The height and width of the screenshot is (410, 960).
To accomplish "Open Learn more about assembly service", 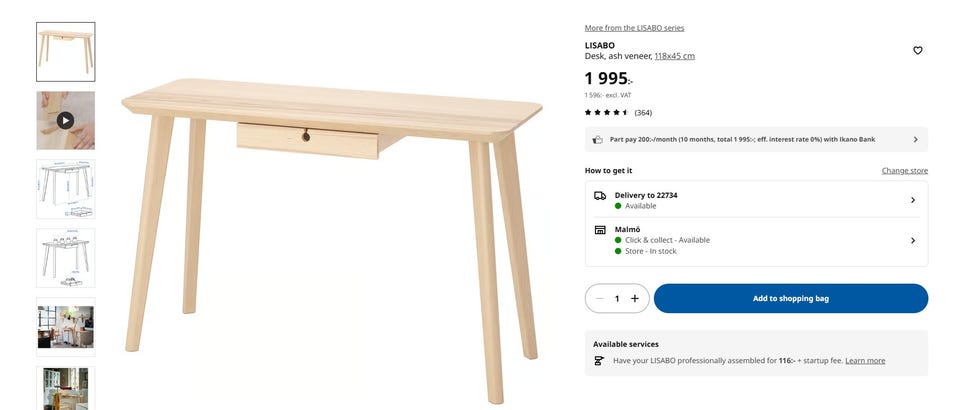I will coord(865,361).
